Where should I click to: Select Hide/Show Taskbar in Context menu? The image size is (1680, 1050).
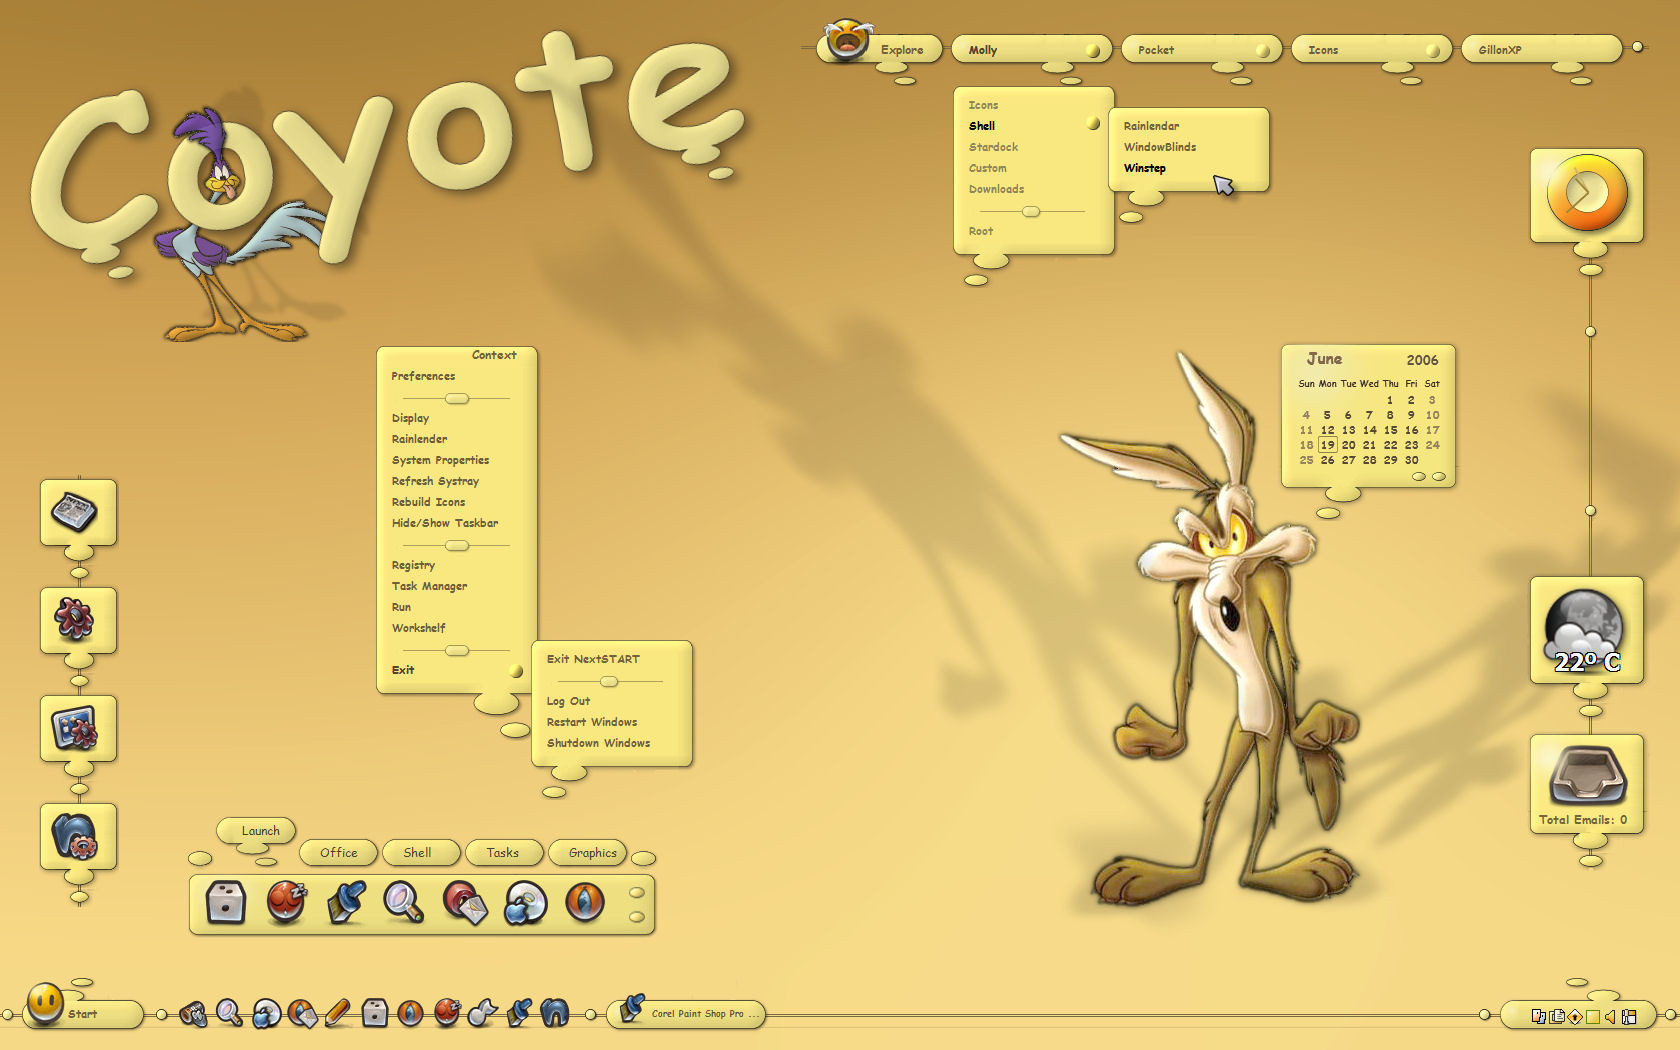point(444,523)
